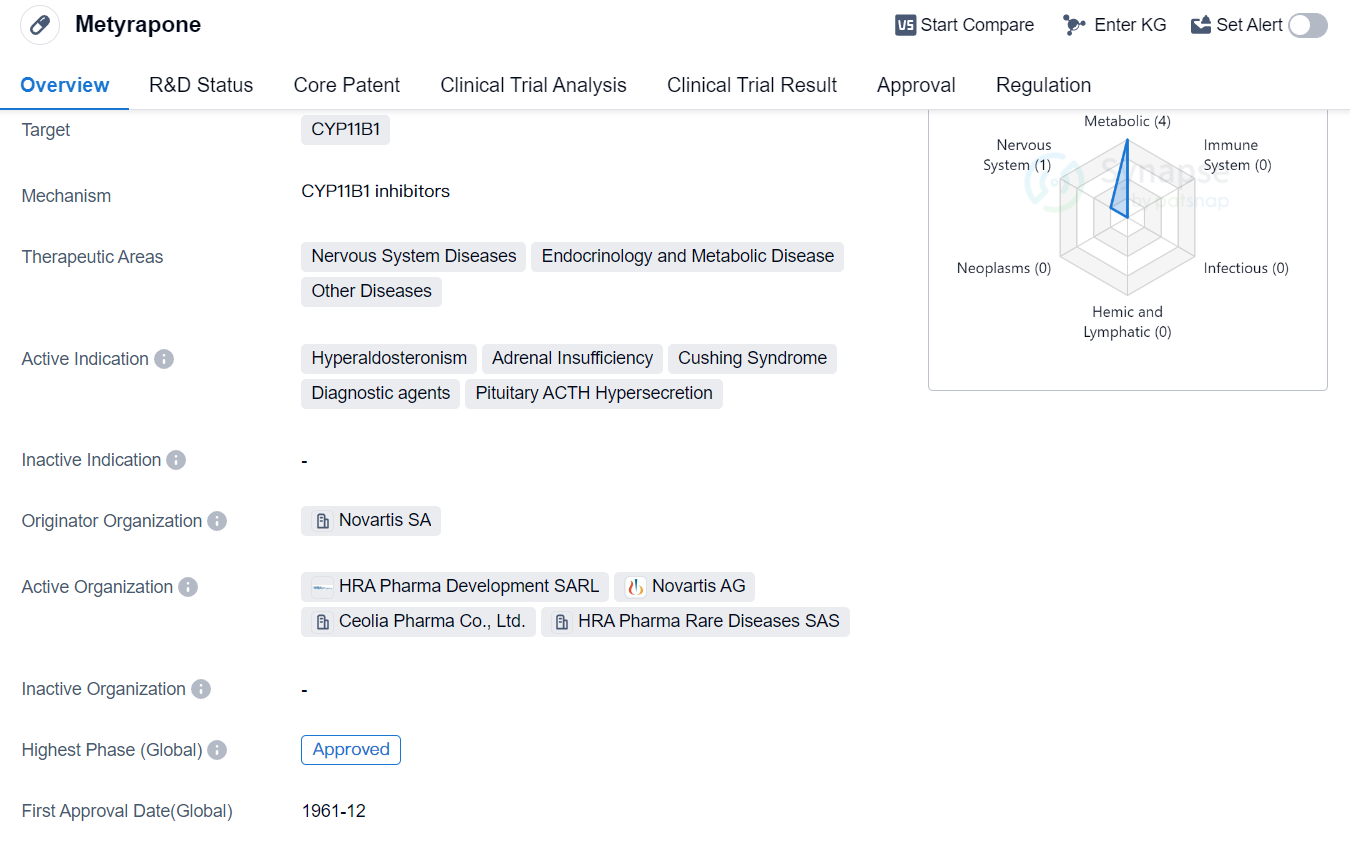This screenshot has height=845, width=1350.
Task: Click the CYP11B1 target tag
Action: click(345, 129)
